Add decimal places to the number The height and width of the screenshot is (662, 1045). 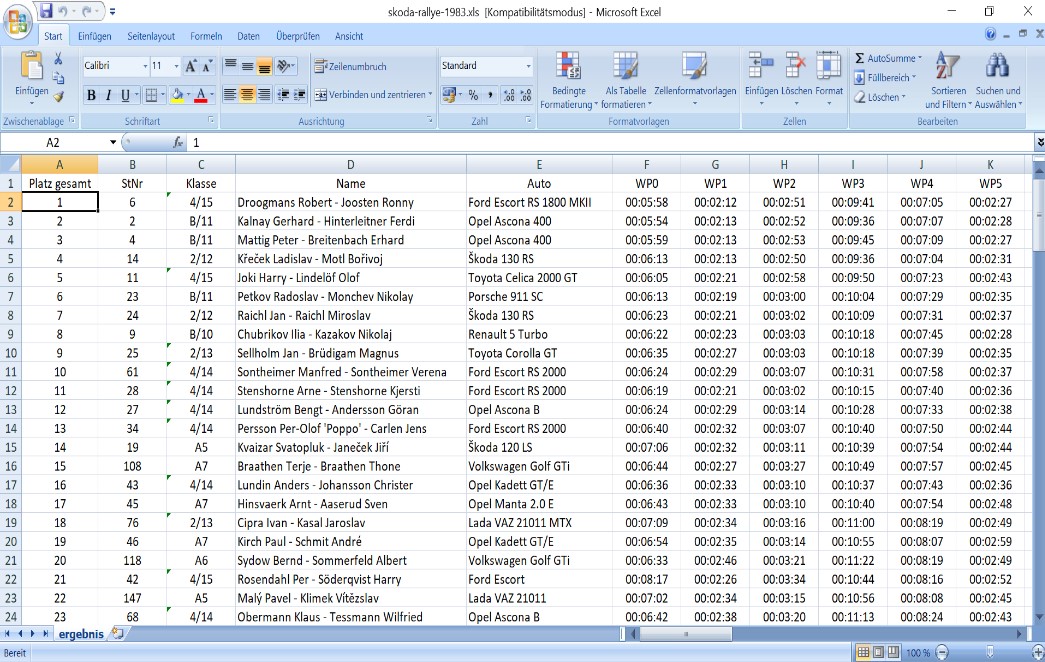[509, 95]
